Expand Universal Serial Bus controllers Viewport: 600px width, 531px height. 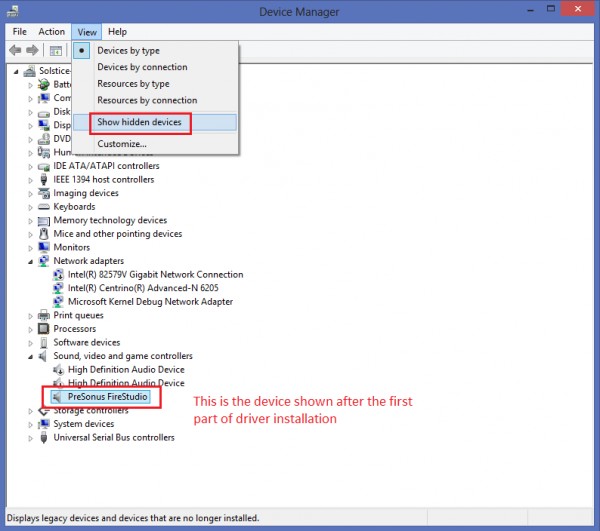30,438
